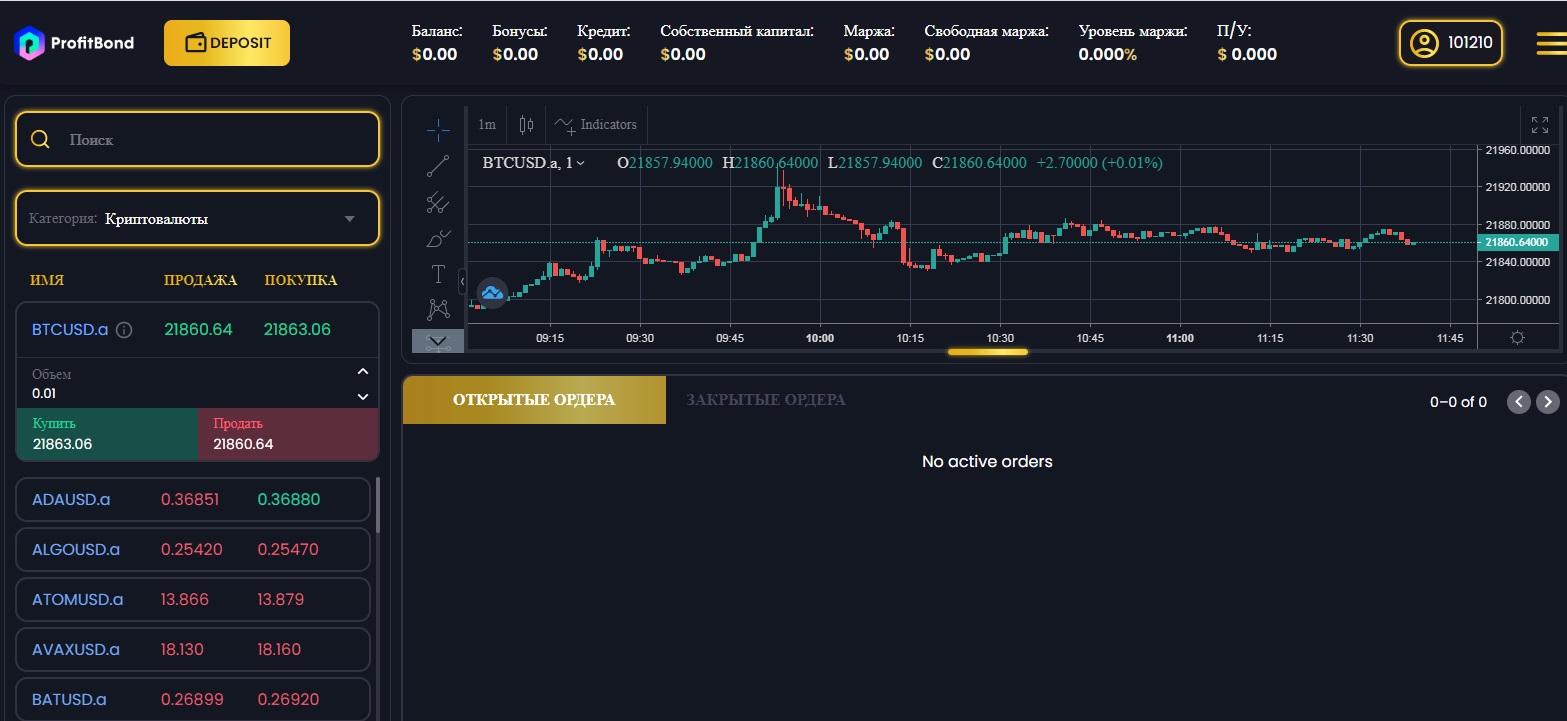Screen dimensions: 1567x721
Task: Select the ATOMUSD.a instrument row
Action: click(x=193, y=599)
